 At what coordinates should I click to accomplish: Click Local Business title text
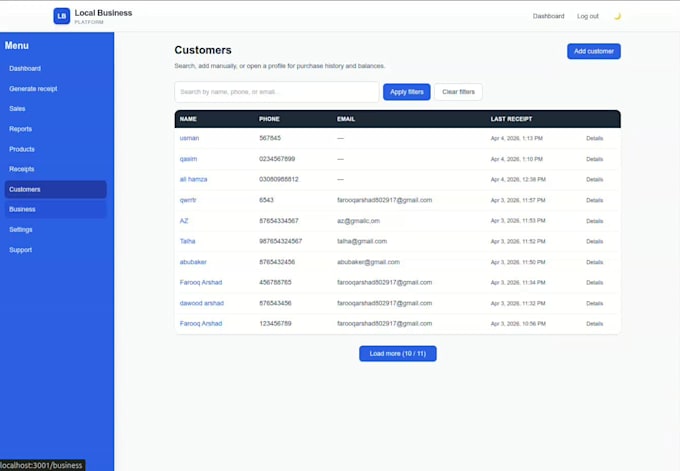pos(103,13)
